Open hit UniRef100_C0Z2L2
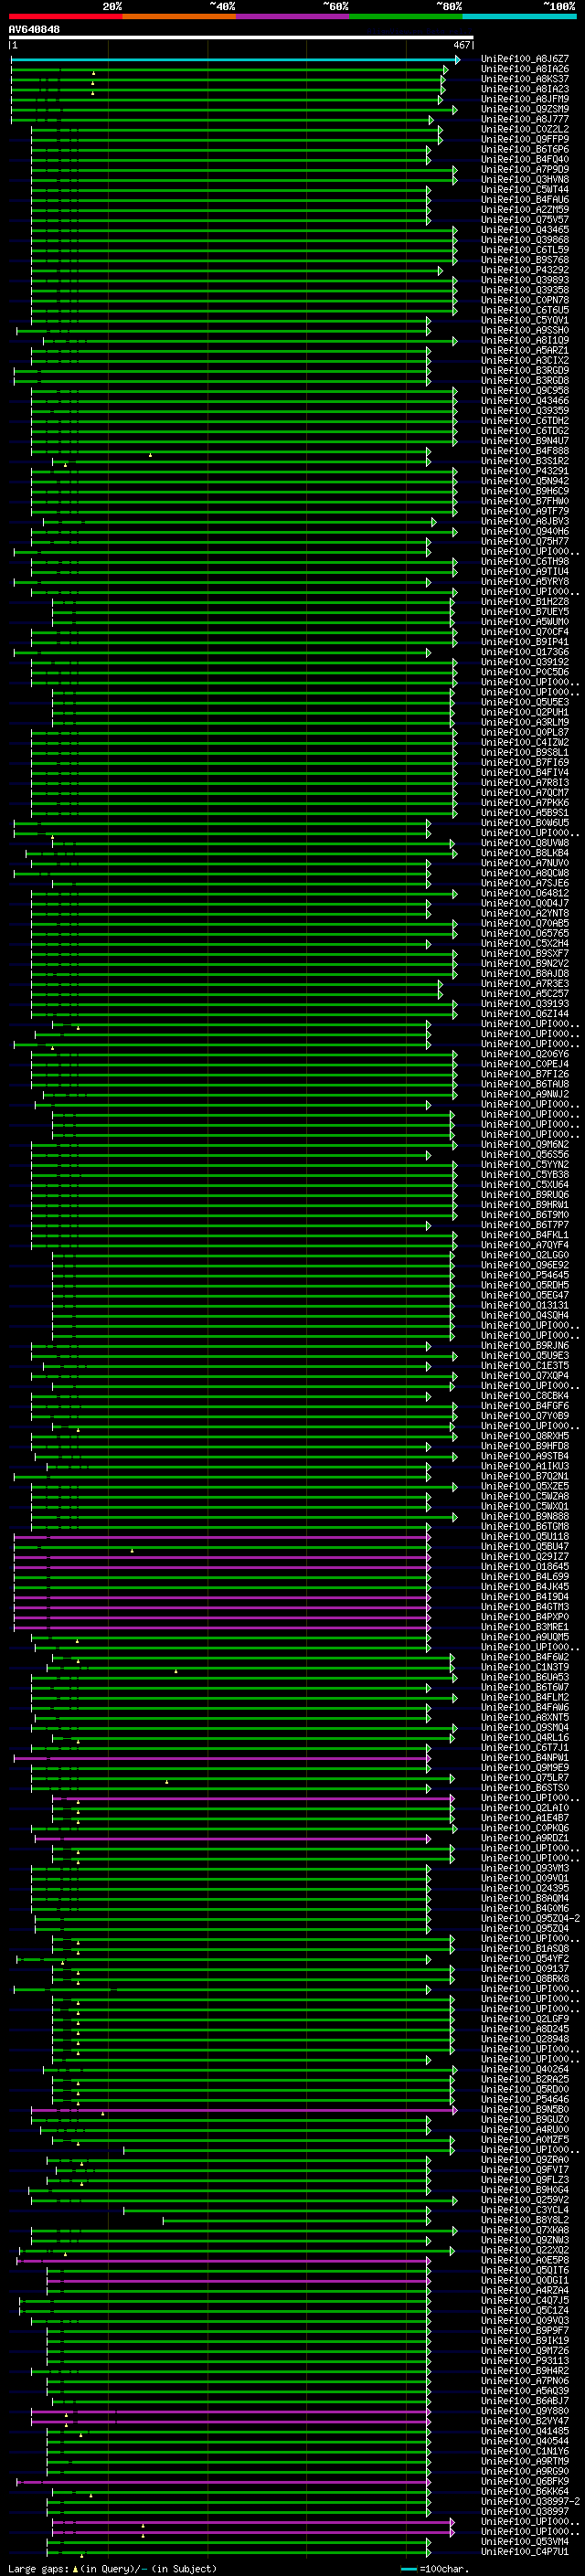The width and height of the screenshot is (585, 2576). [x=525, y=129]
